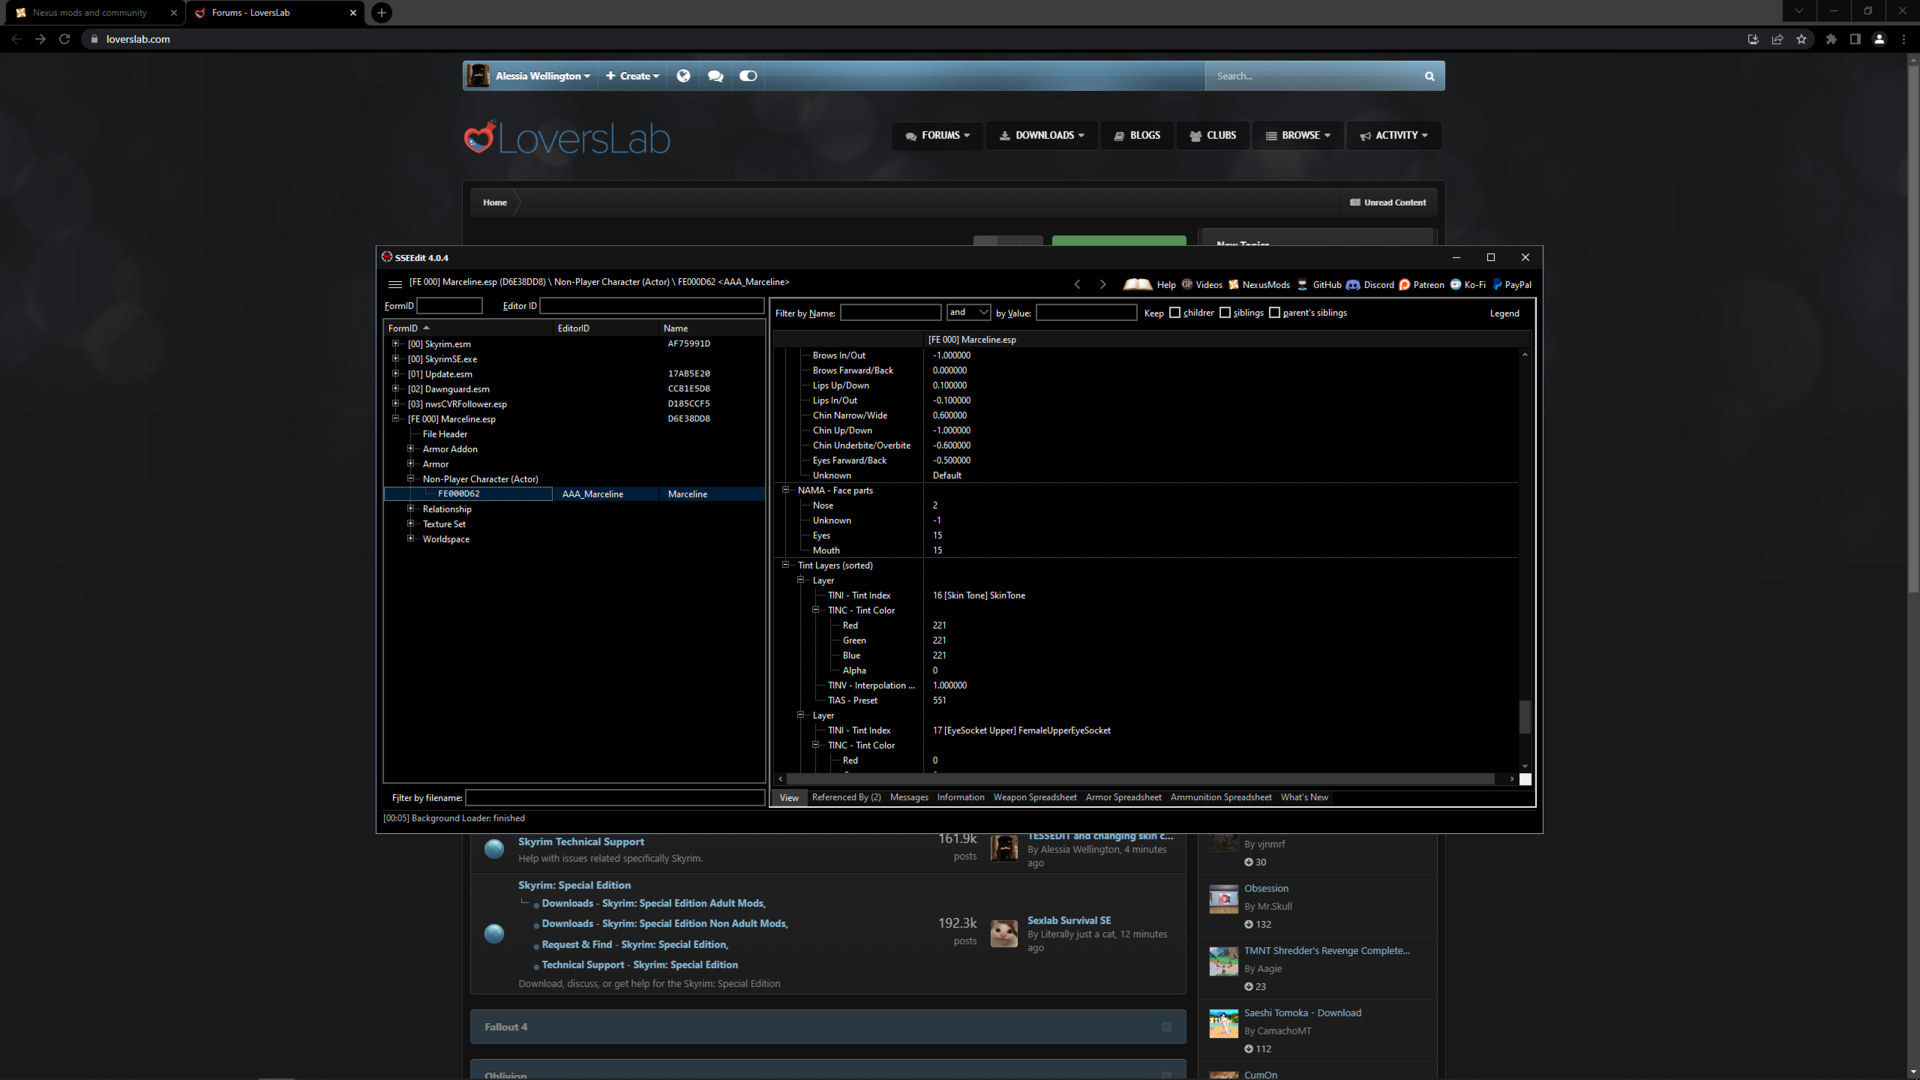Image resolution: width=1920 pixels, height=1080 pixels.
Task: Enable Keep siblings checkbox
Action: tap(1225, 313)
